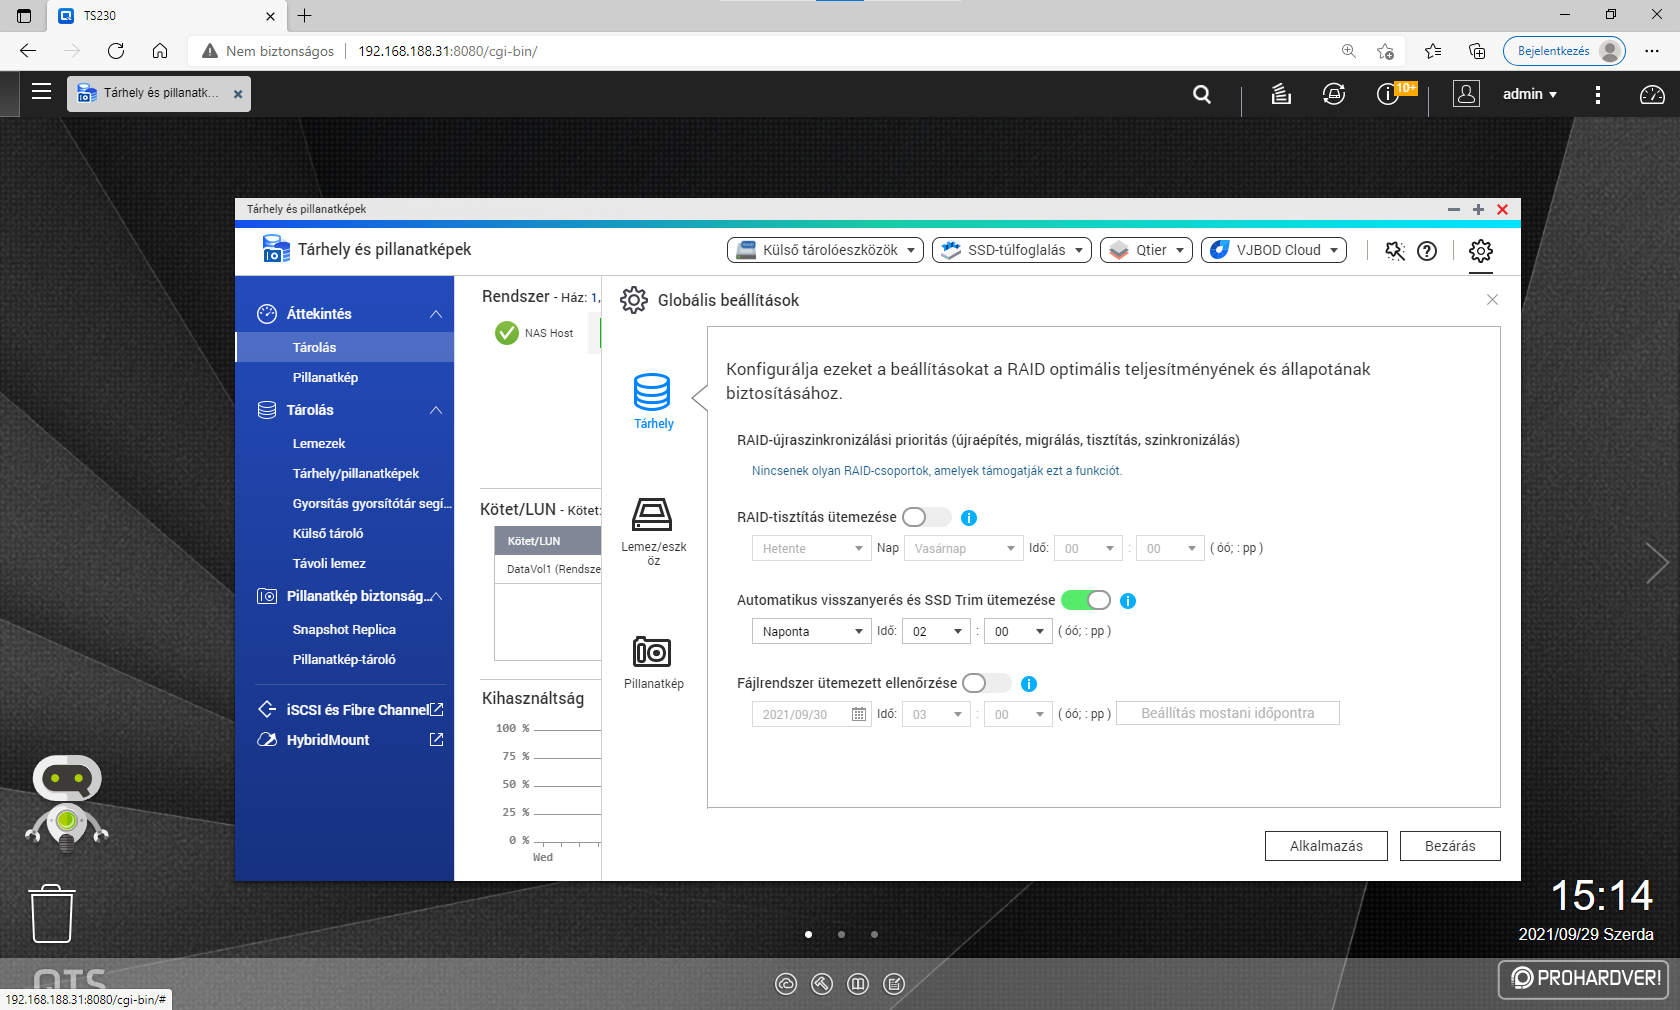This screenshot has width=1680, height=1010.
Task: Open the background tasks icon in QTS bar
Action: click(1281, 94)
